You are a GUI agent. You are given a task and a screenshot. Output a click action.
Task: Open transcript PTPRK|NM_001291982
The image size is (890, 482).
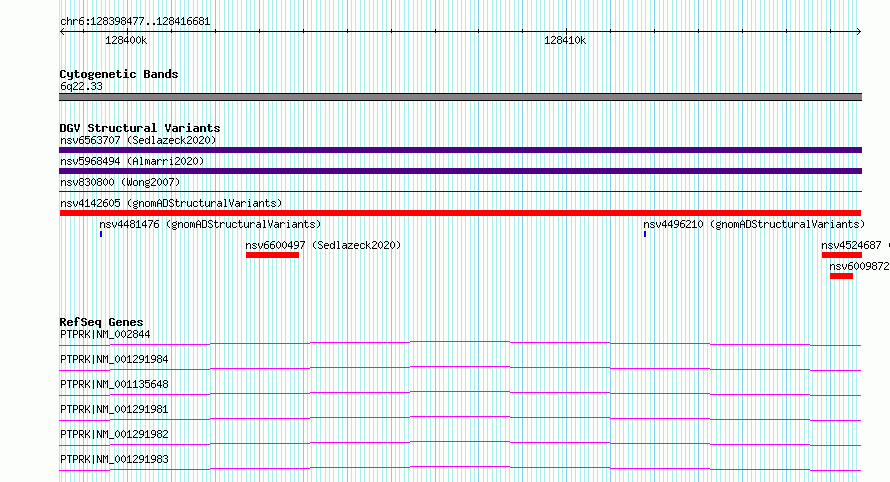[x=114, y=434]
